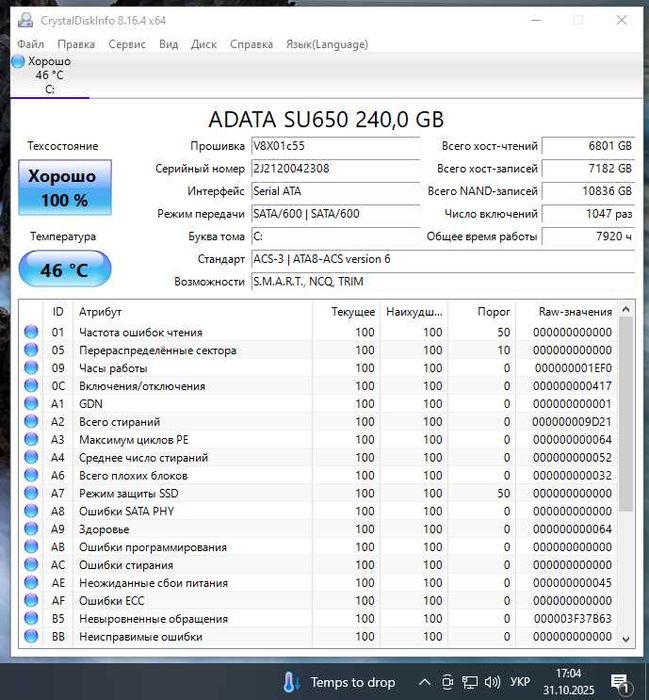Click the CrystalDiskInfo title bar app icon
This screenshot has width=649, height=700.
25,20
